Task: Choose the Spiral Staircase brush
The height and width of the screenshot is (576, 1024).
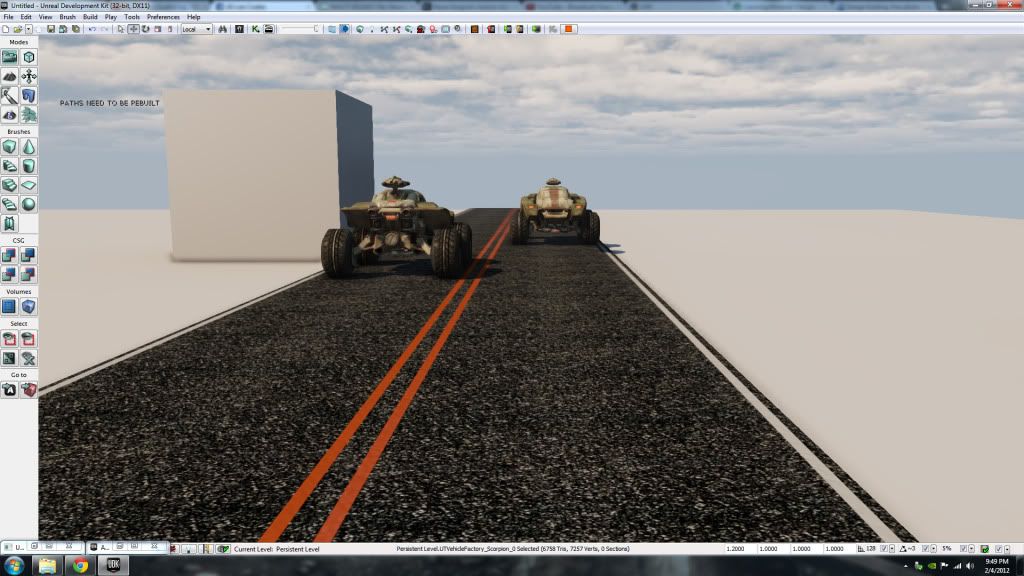Action: [9, 204]
